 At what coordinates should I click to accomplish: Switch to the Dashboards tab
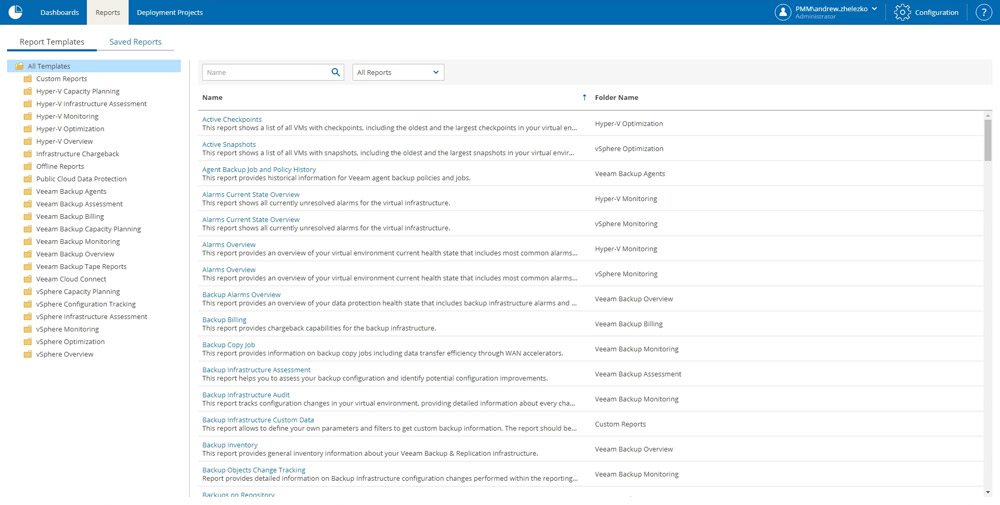click(x=59, y=12)
